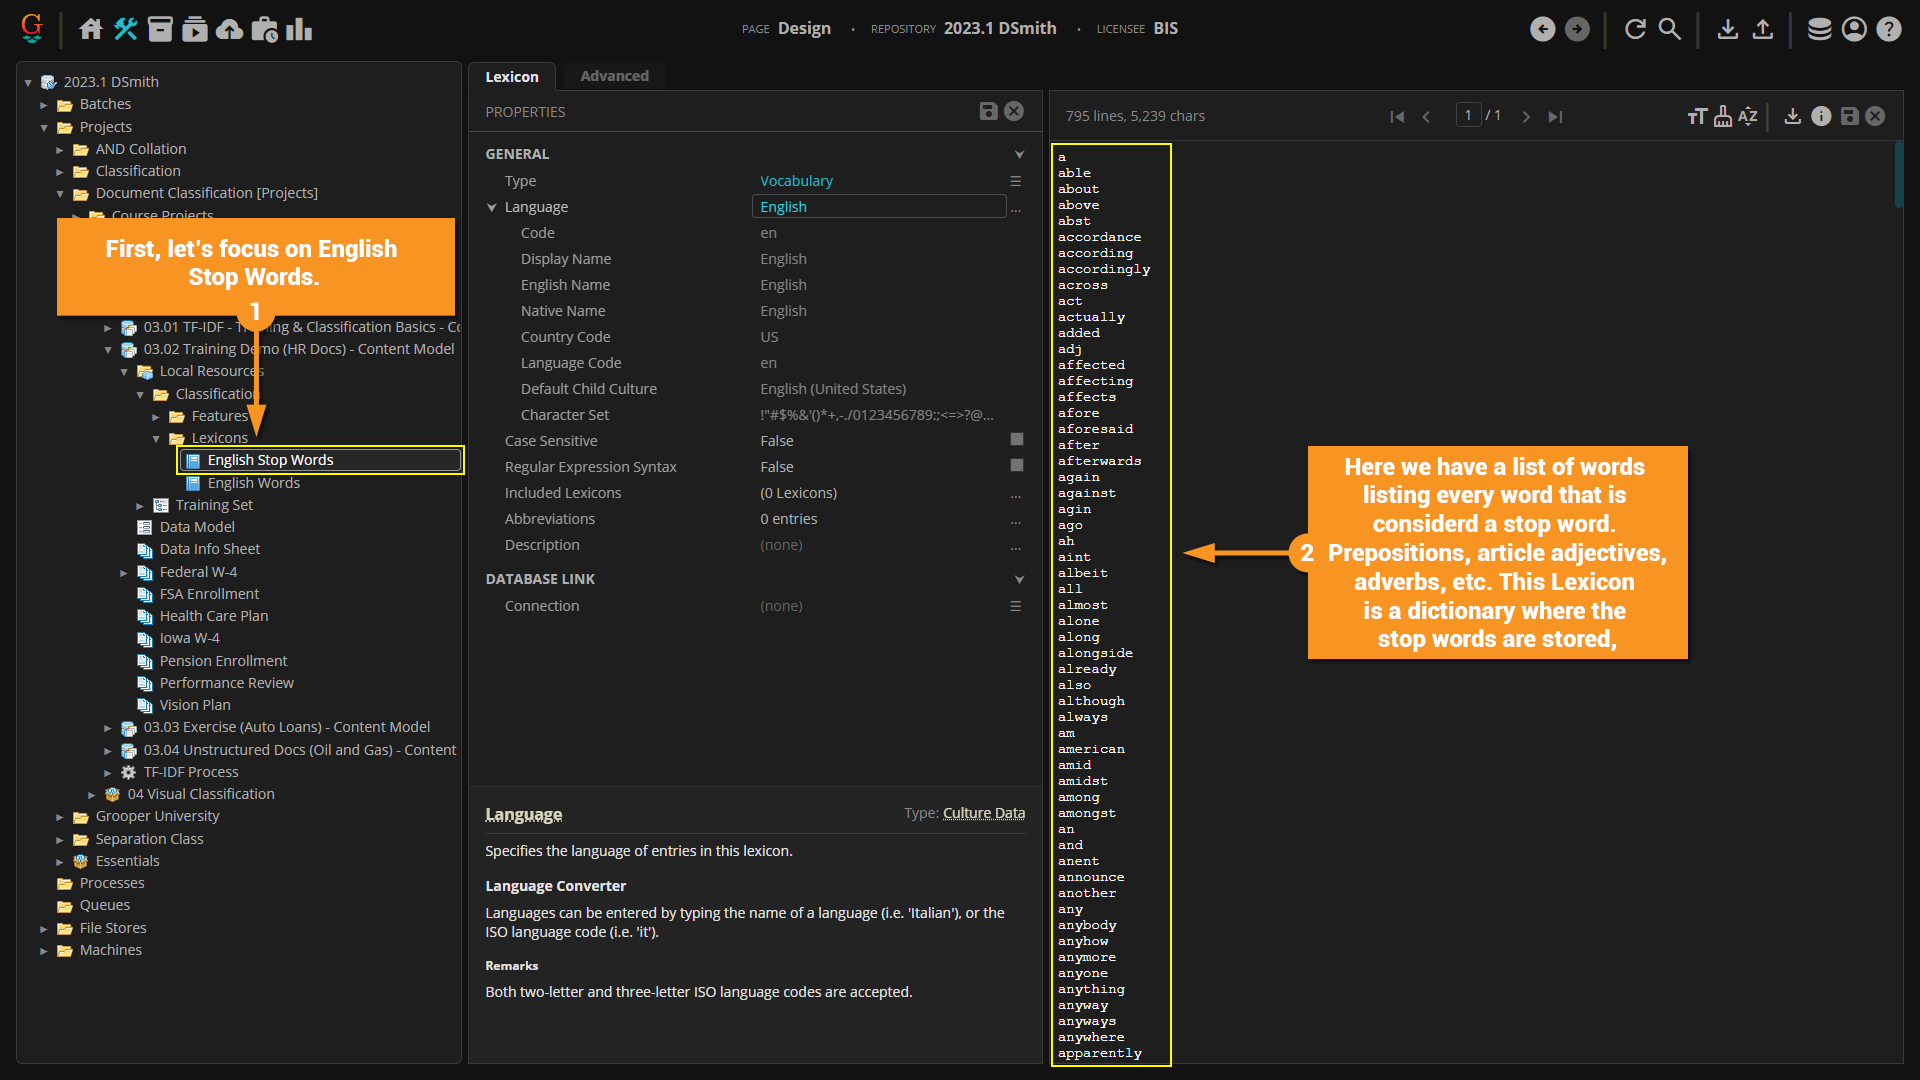This screenshot has height=1080, width=1920.
Task: Toggle the Case Sensitive checkbox
Action: tap(1017, 440)
